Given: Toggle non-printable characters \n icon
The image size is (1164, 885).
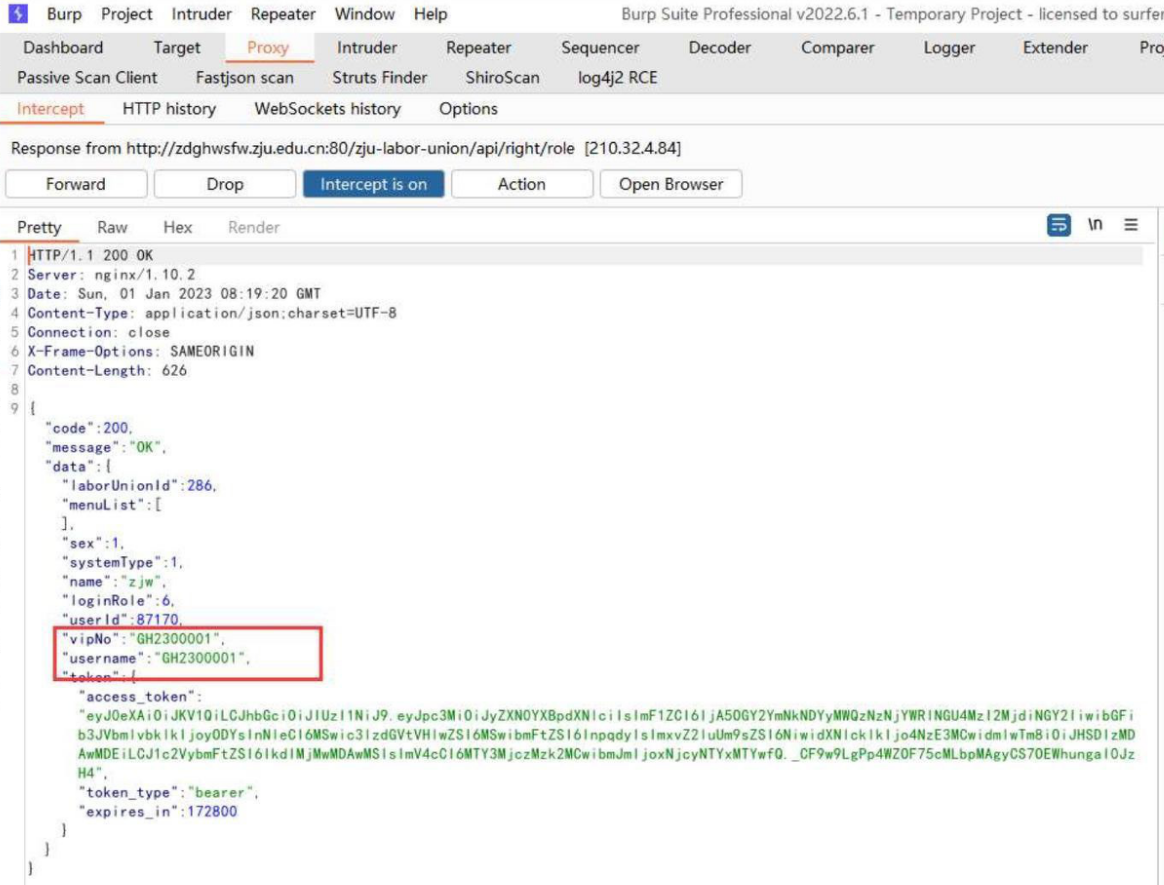Looking at the screenshot, I should click(x=1096, y=226).
